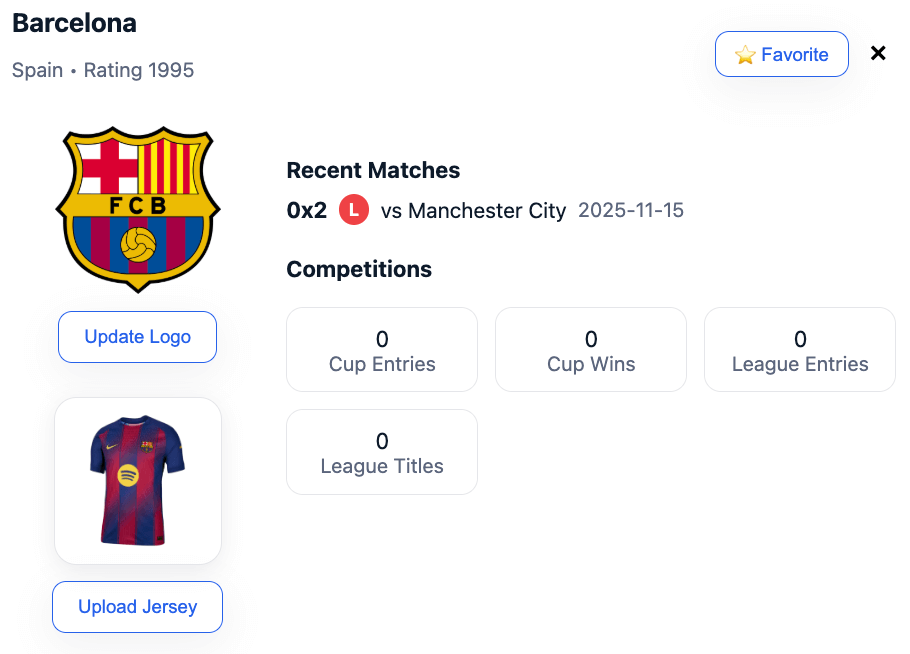
Task: Click the FC Barcelona crest logo
Action: (x=137, y=209)
